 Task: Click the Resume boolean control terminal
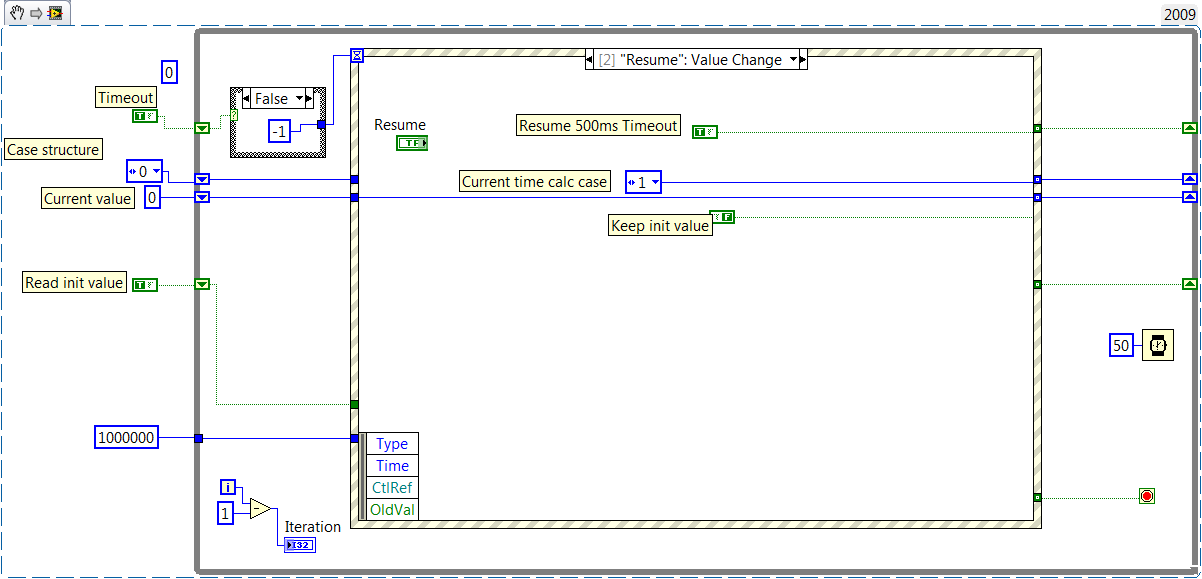tap(412, 144)
